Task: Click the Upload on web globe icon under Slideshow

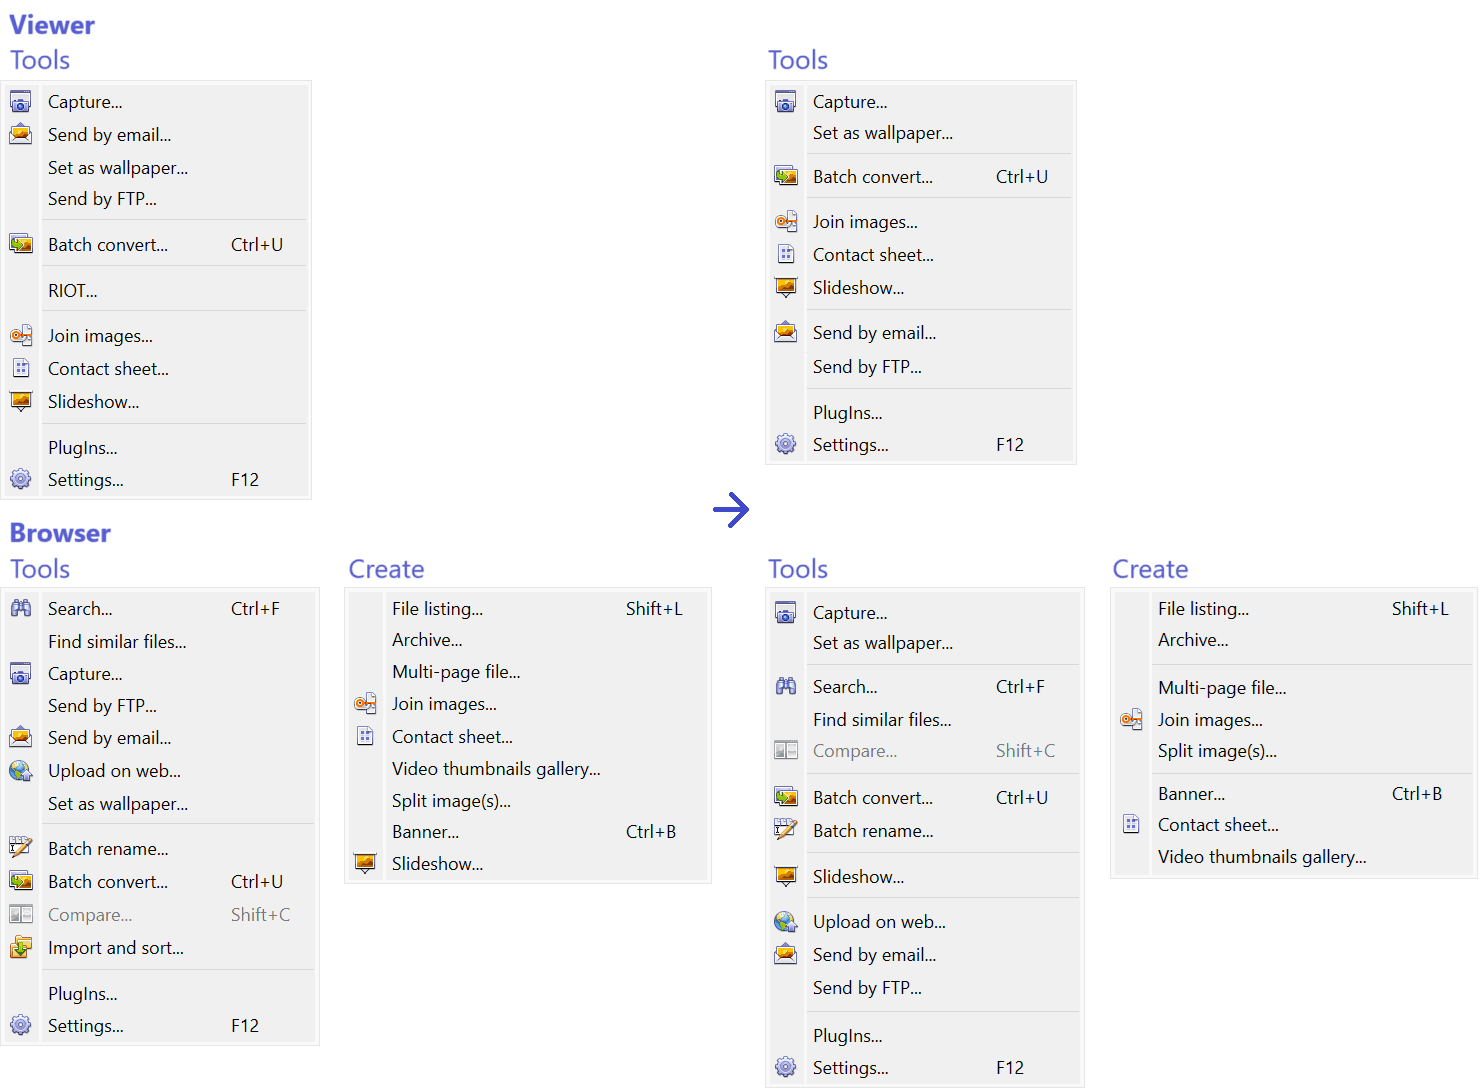Action: pos(786,921)
